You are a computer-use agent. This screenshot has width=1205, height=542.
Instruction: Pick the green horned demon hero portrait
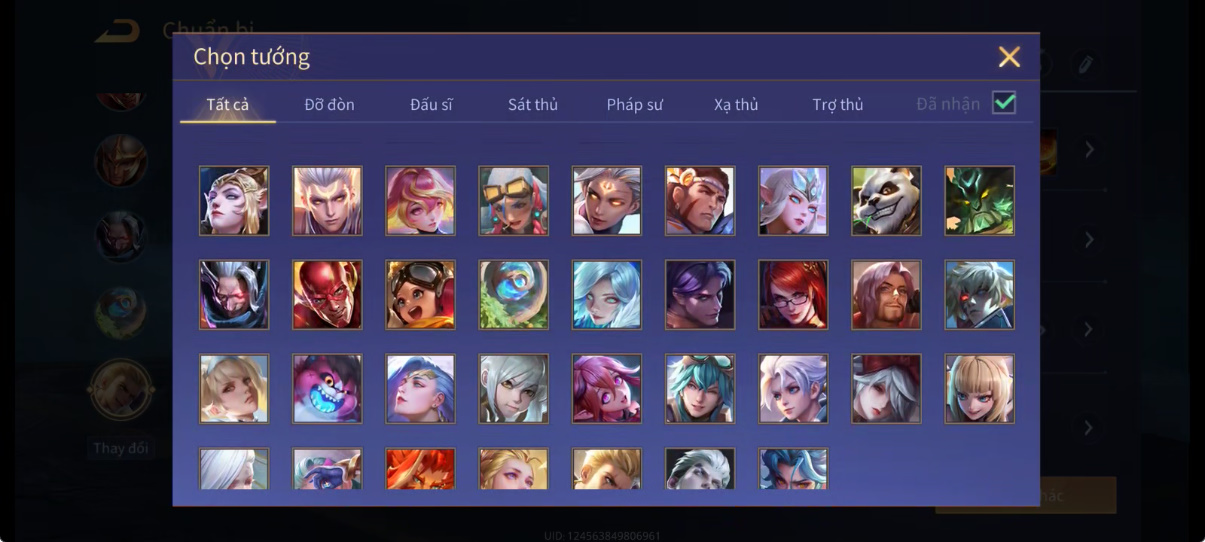980,201
